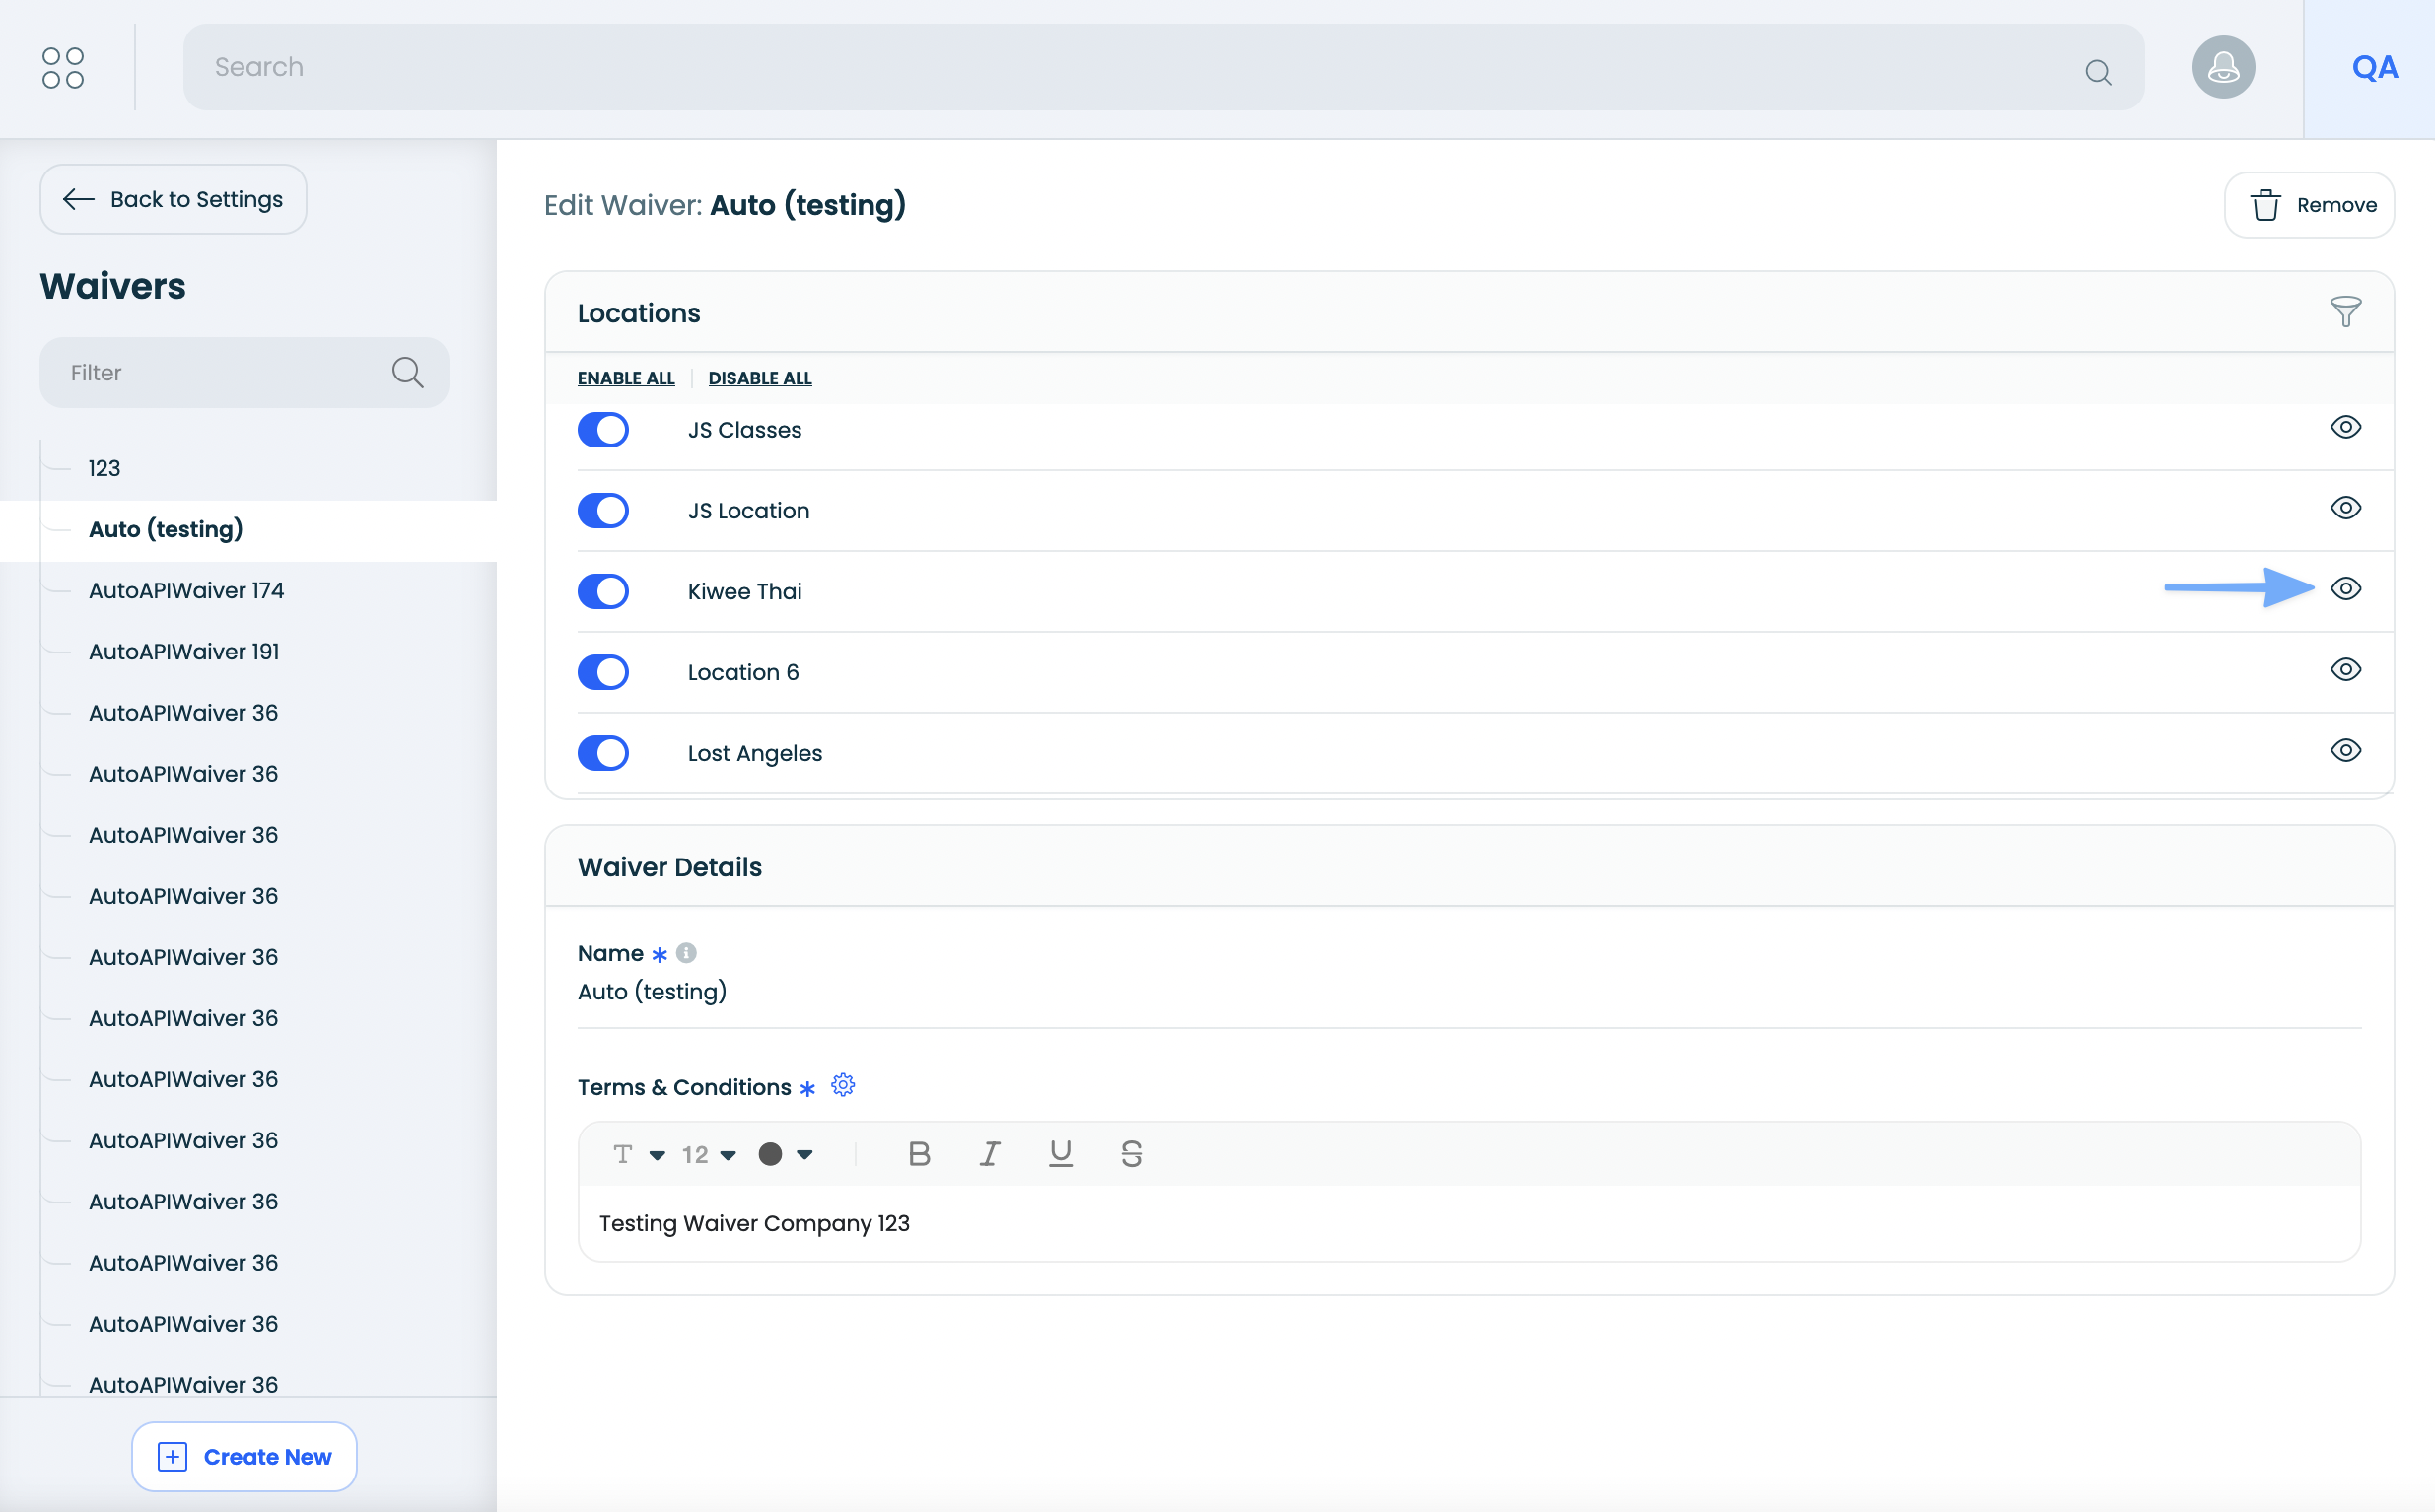This screenshot has height=1512, width=2435.
Task: Open the font size 12 dropdown
Action: [x=708, y=1155]
